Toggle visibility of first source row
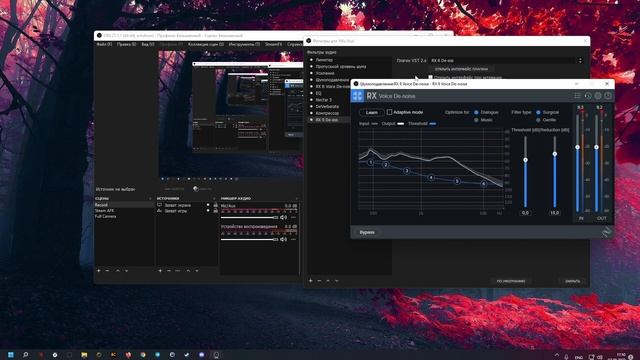The width and height of the screenshot is (640, 360). [x=208, y=205]
